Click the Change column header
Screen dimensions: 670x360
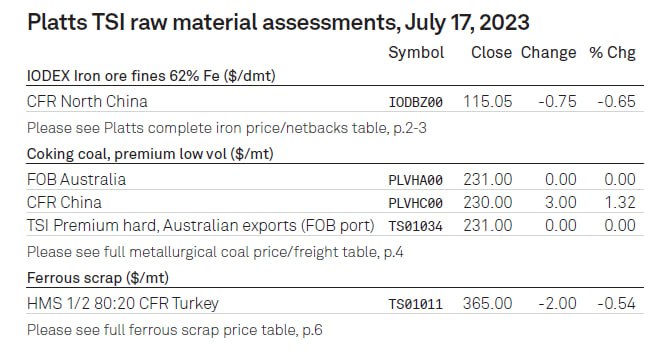click(549, 53)
